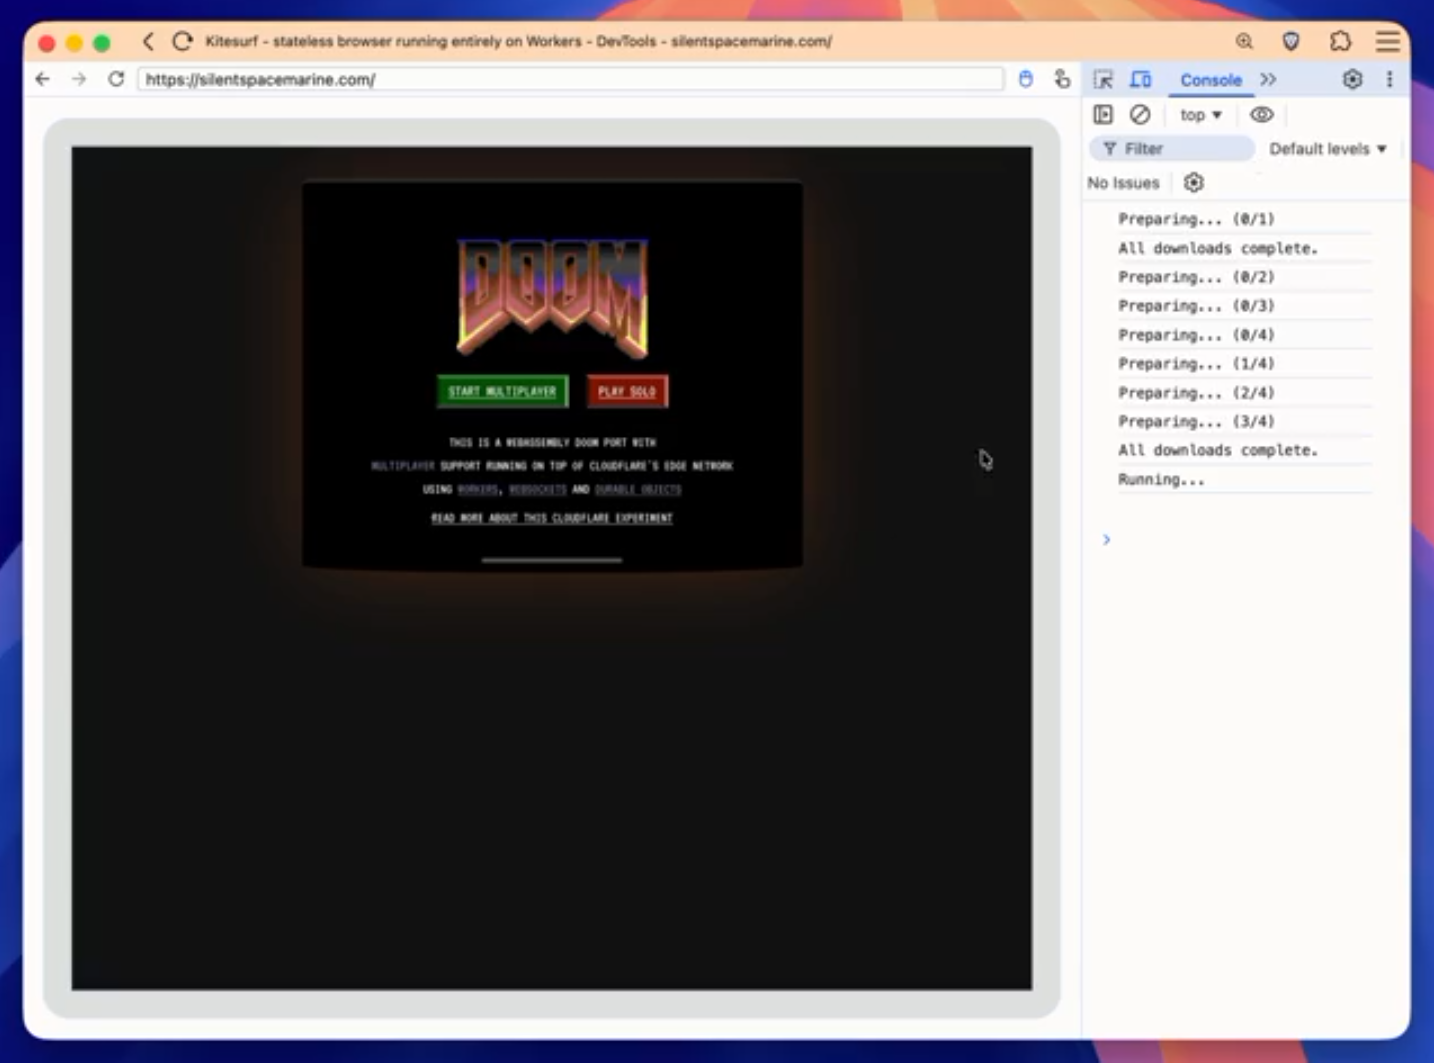
Task: Click the No Issues label
Action: 1123,183
